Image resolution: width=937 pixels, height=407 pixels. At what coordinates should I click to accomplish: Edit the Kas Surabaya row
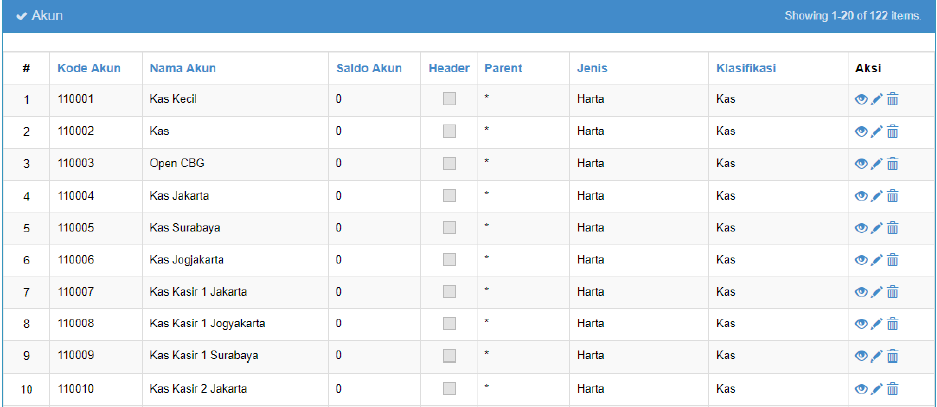coord(877,228)
